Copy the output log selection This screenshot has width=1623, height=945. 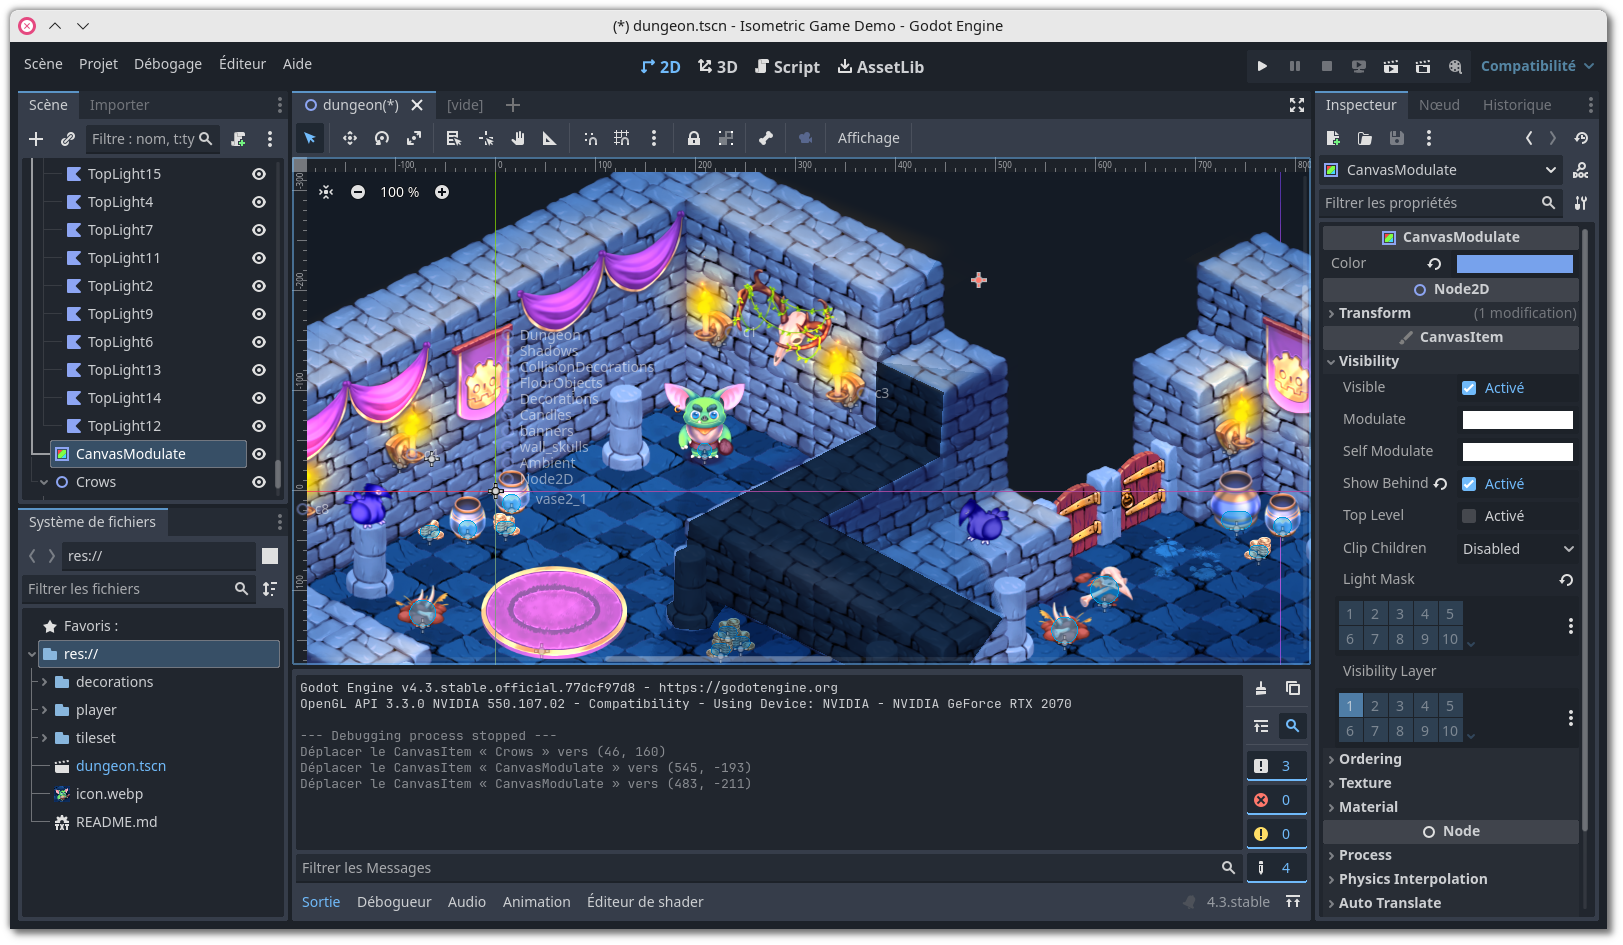pyautogui.click(x=1293, y=688)
